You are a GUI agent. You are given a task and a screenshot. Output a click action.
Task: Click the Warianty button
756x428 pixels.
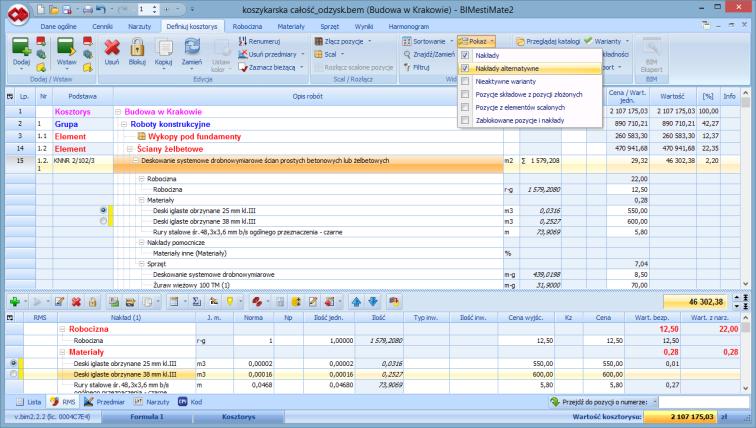click(607, 41)
